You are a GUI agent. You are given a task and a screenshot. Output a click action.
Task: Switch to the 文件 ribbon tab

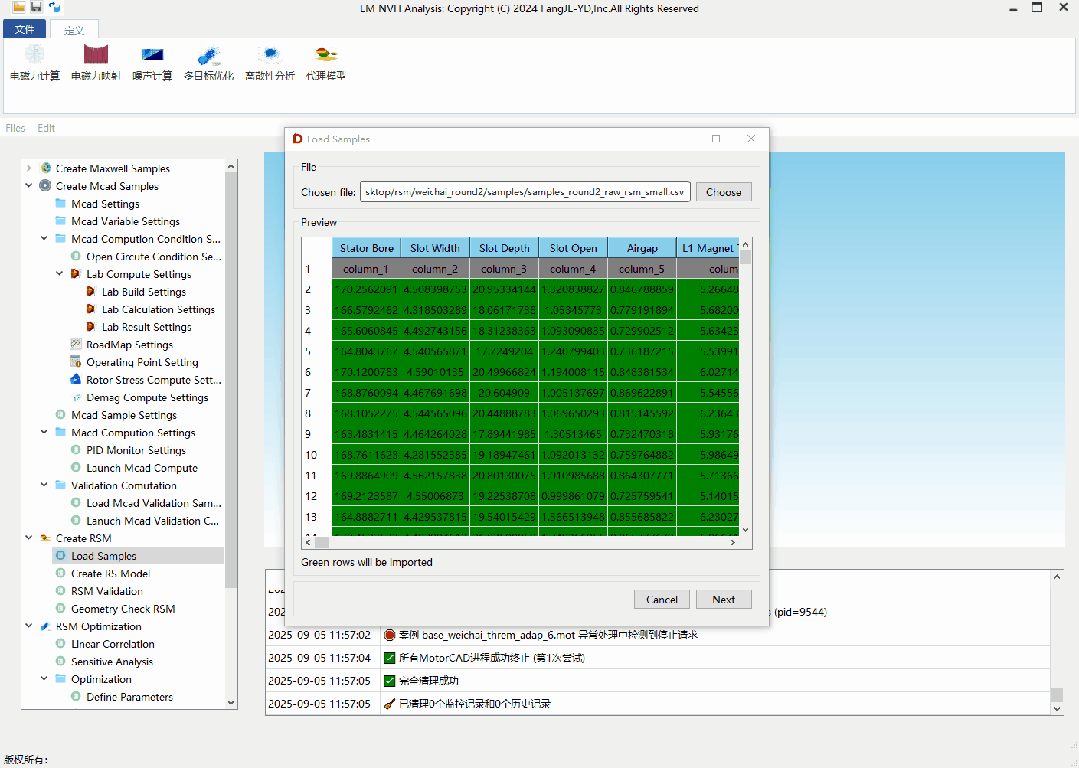[x=24, y=30]
